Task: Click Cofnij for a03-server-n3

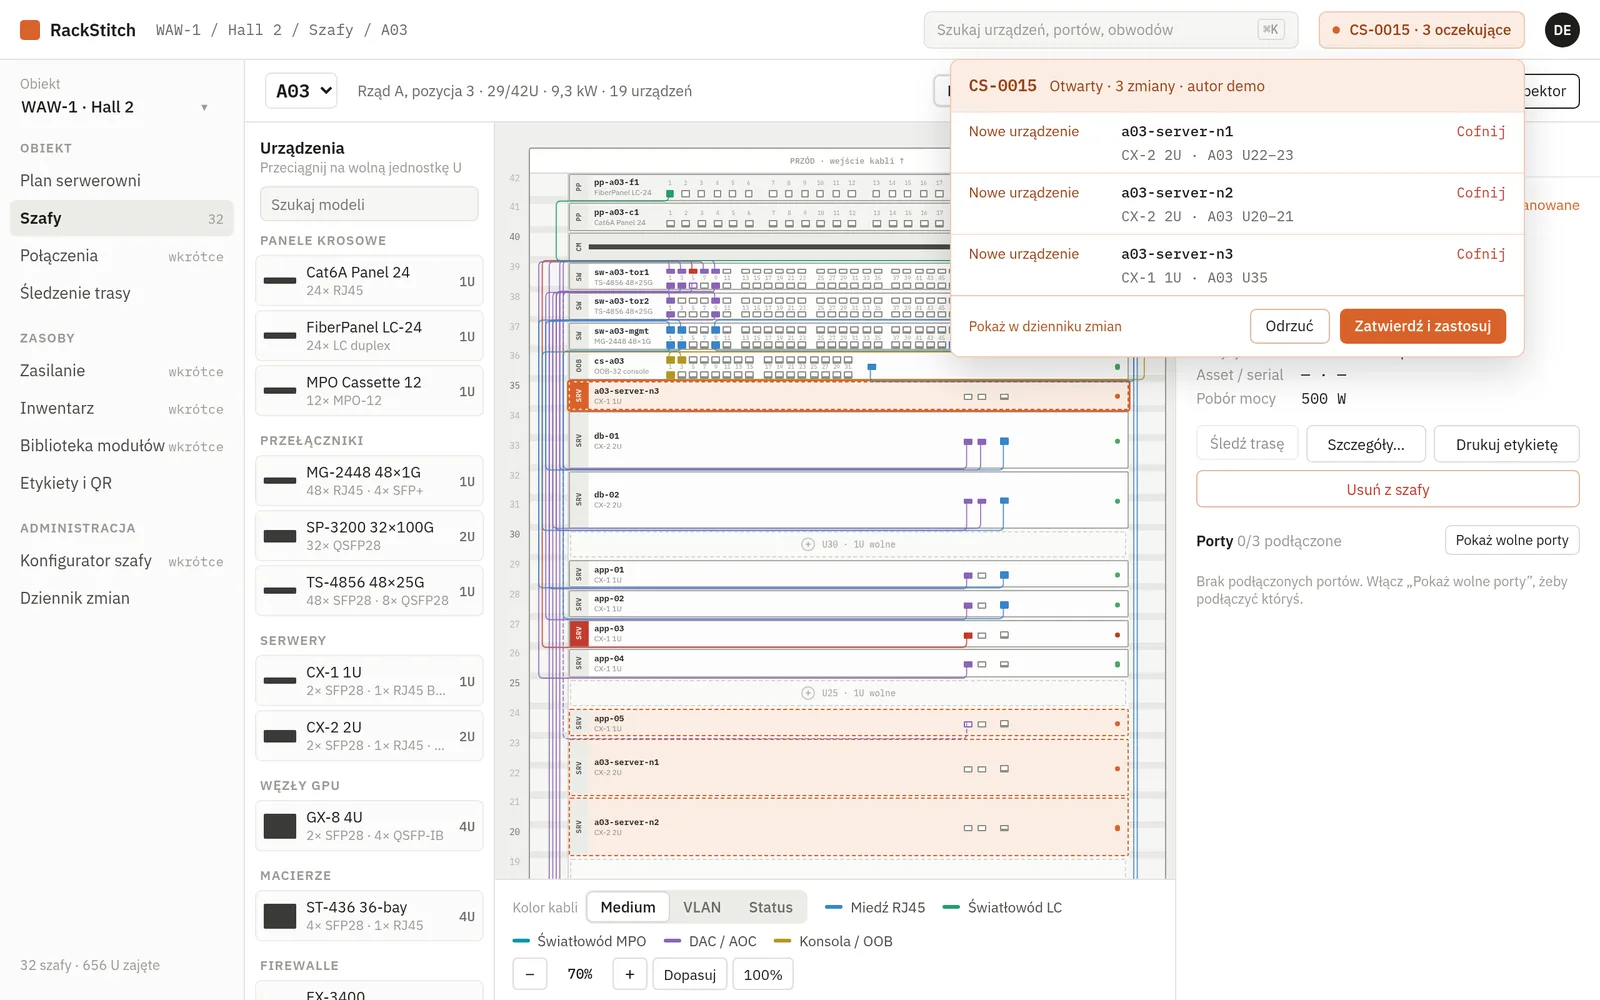Action: (x=1481, y=254)
